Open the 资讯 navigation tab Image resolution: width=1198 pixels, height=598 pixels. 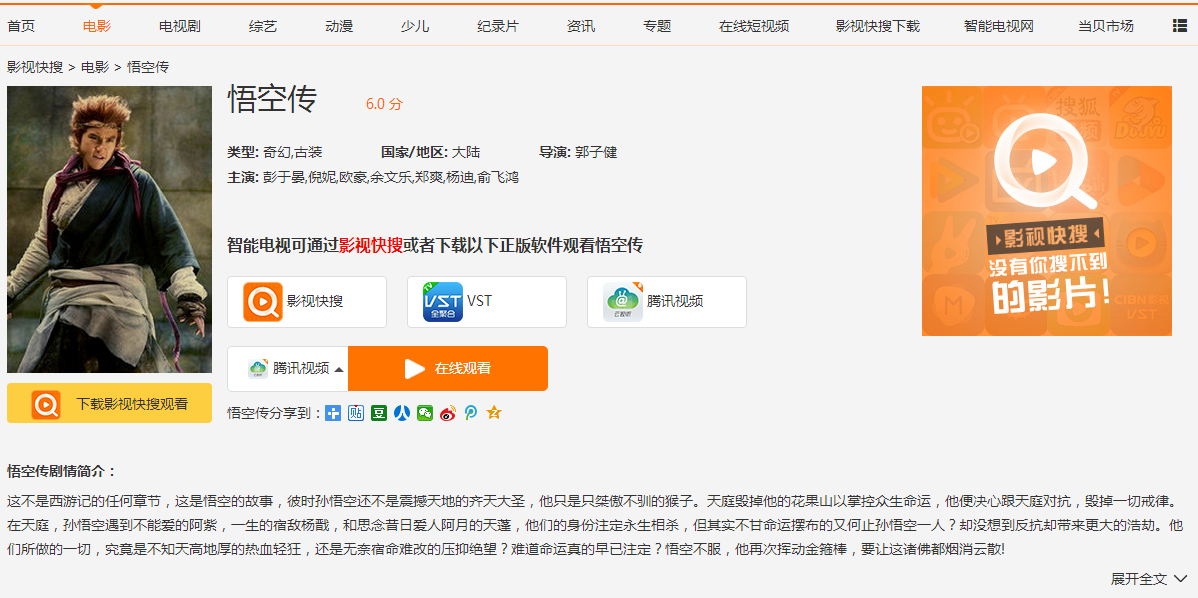(x=581, y=27)
